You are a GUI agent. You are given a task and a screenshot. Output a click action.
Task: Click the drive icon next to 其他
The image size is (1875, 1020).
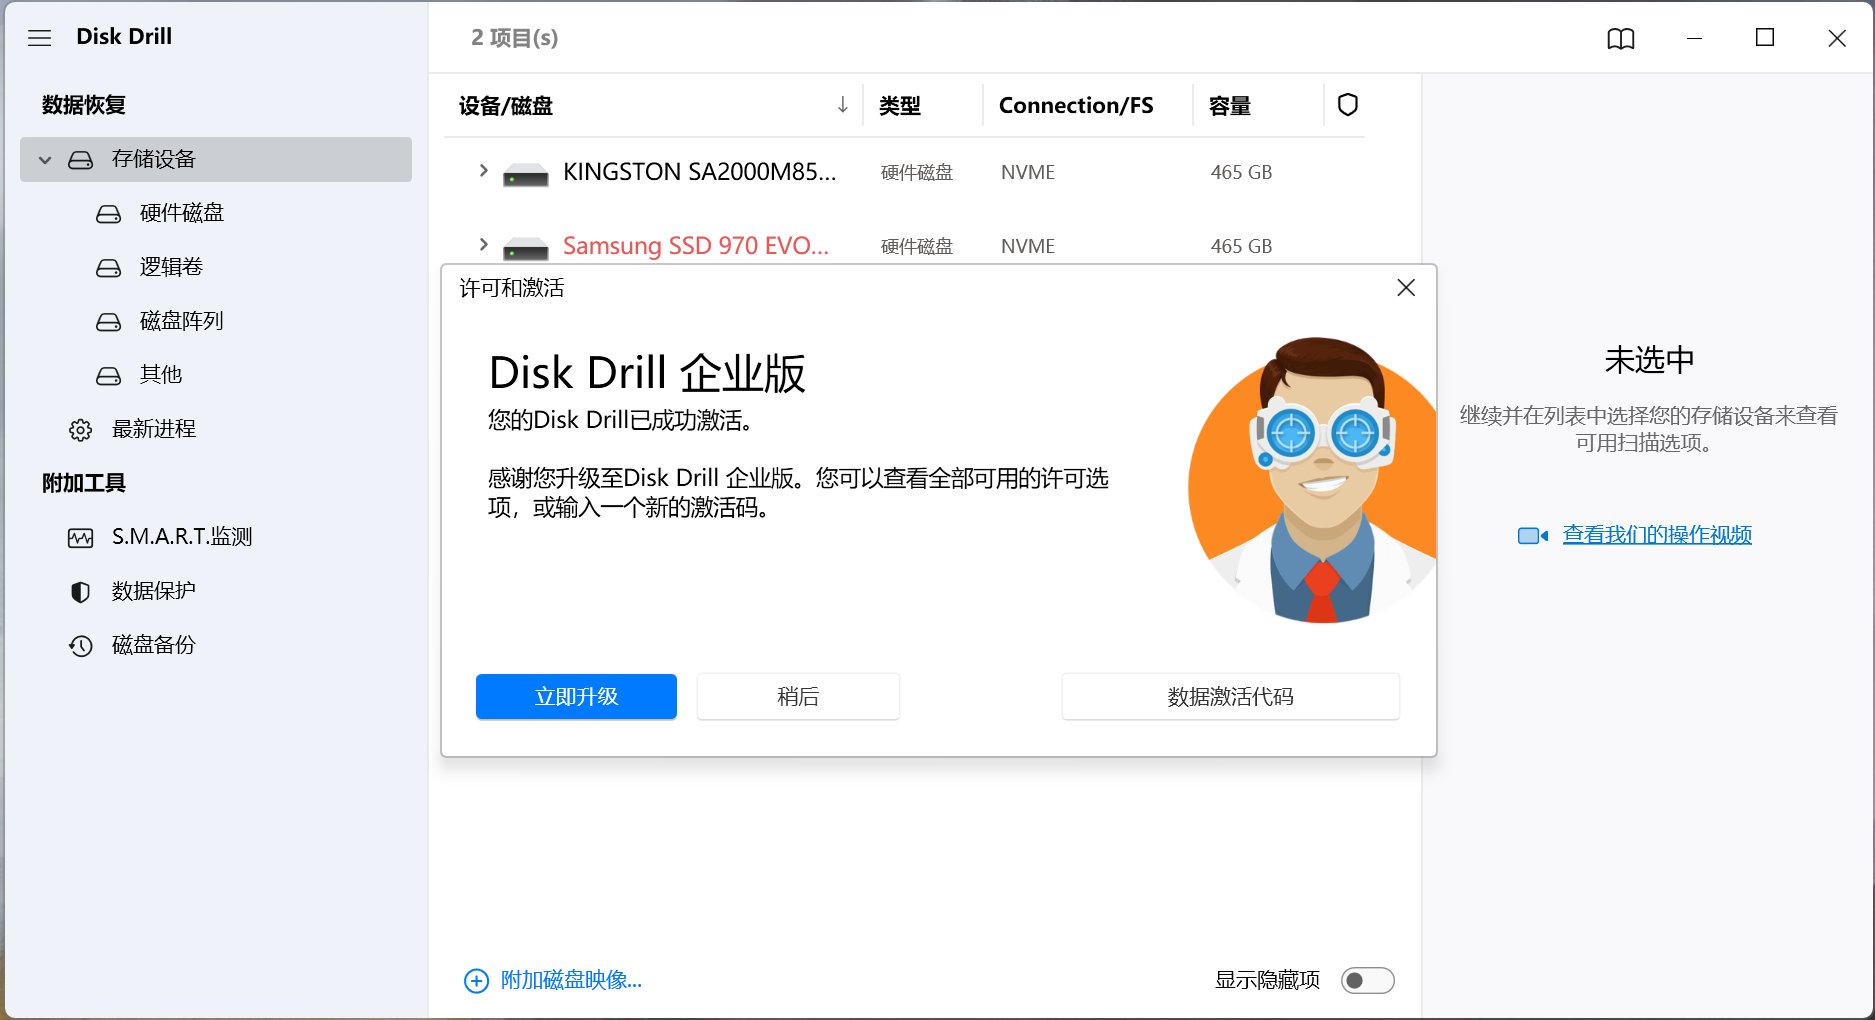point(108,376)
